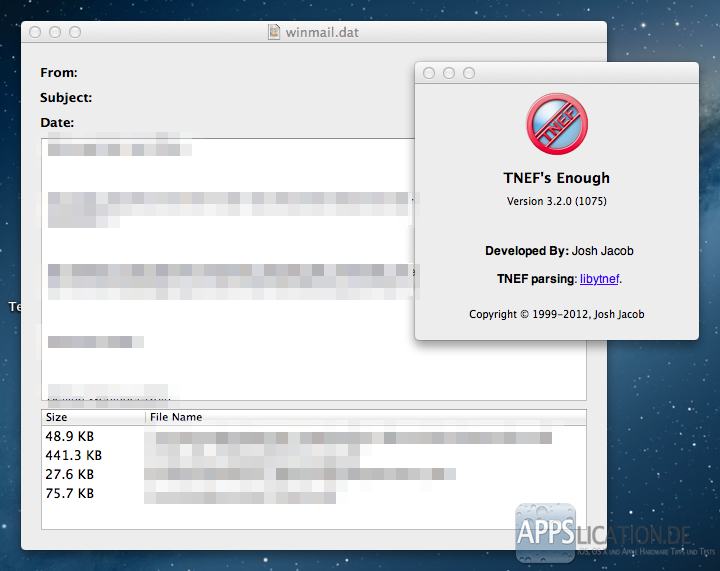
Task: Click the winmail.dat document icon in title bar
Action: point(274,32)
